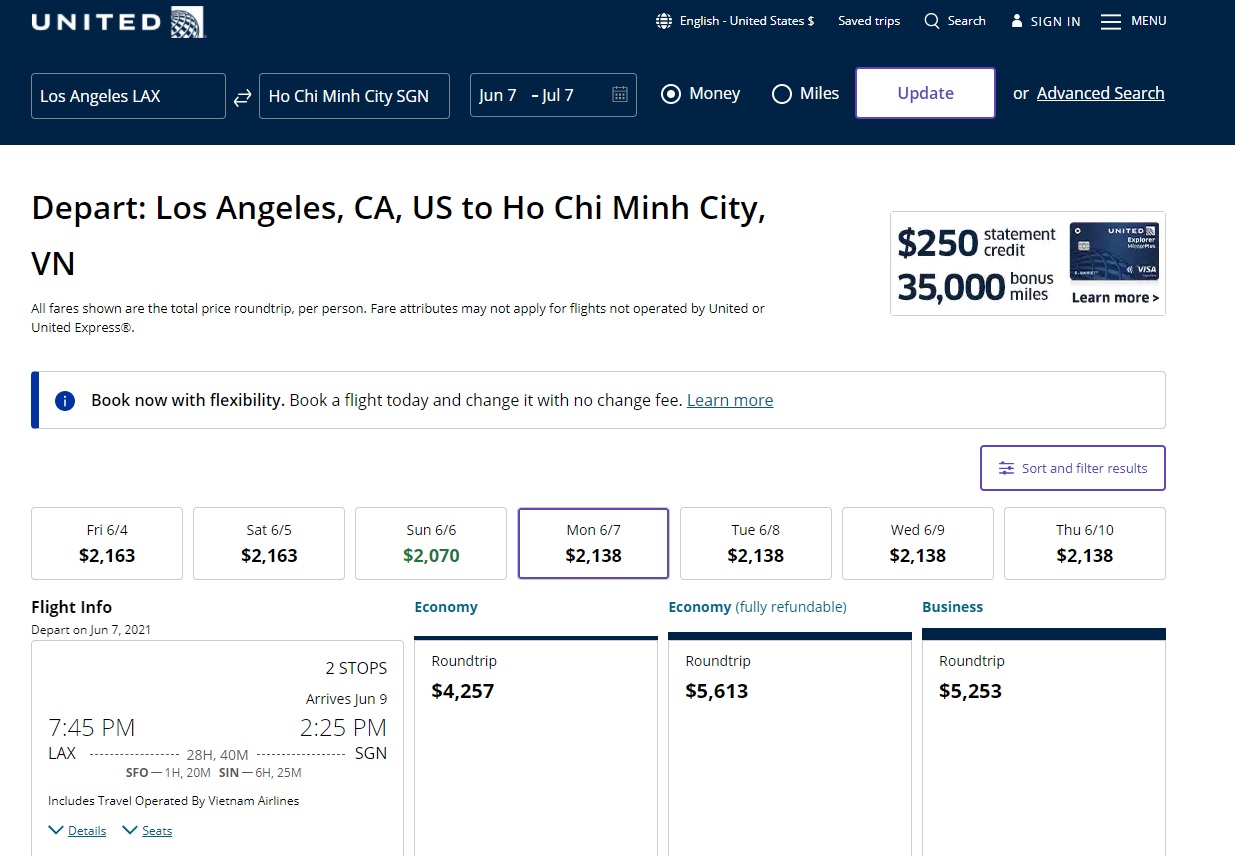Expand the Seats chevron
1235x856 pixels.
[x=130, y=830]
